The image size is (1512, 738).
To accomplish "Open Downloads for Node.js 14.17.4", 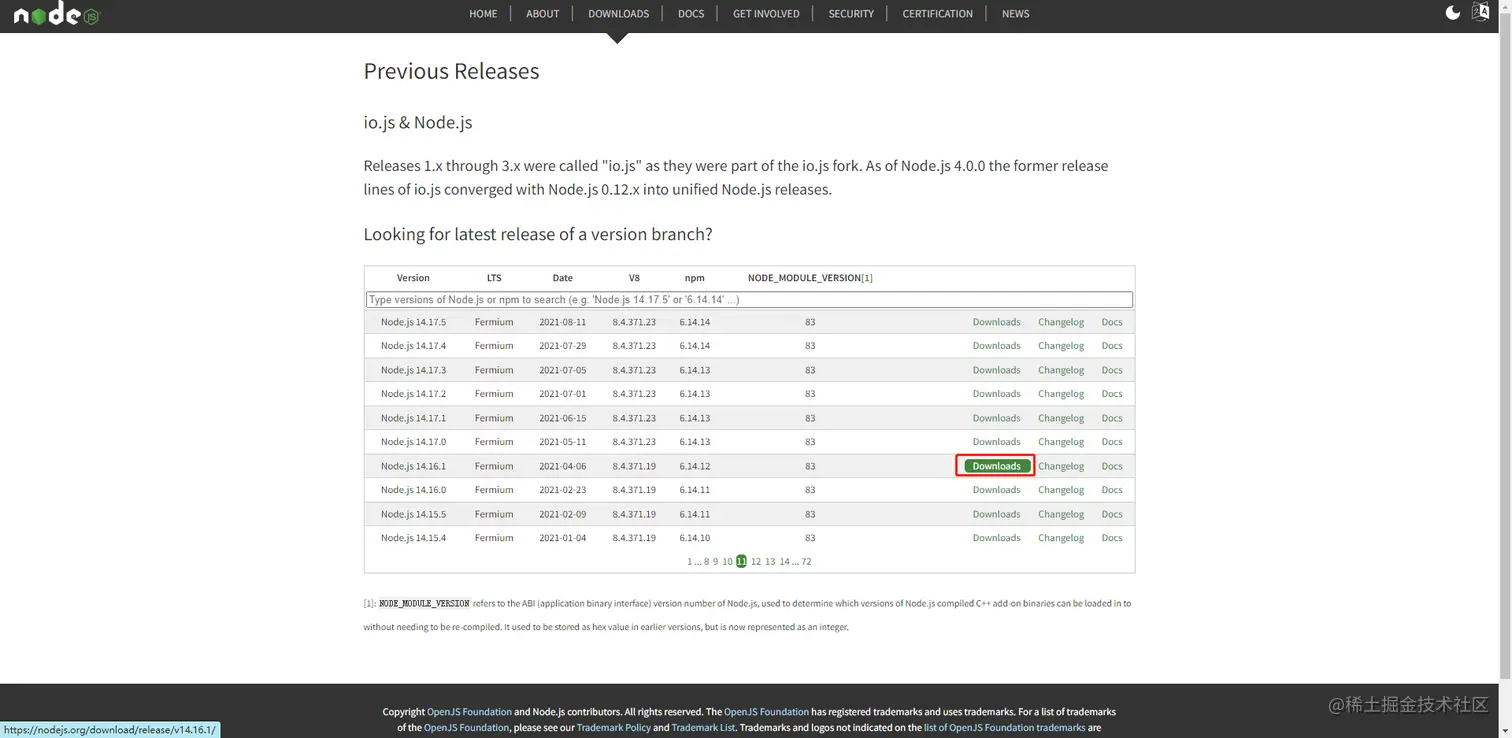I will coord(997,346).
